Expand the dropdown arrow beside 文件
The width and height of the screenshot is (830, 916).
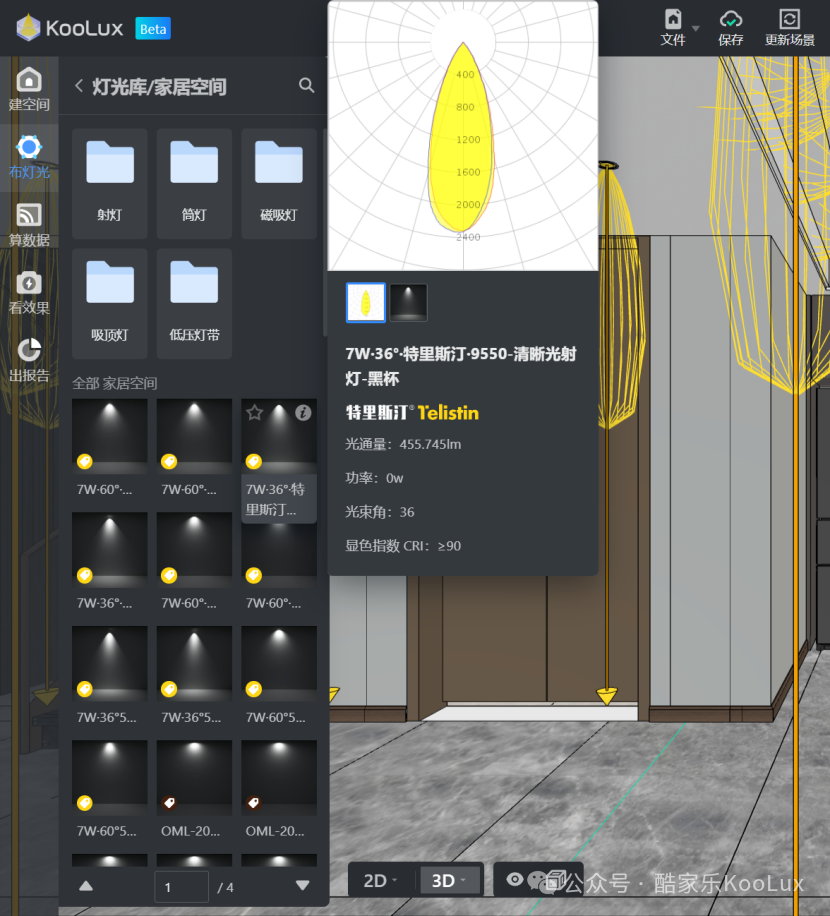tap(695, 28)
